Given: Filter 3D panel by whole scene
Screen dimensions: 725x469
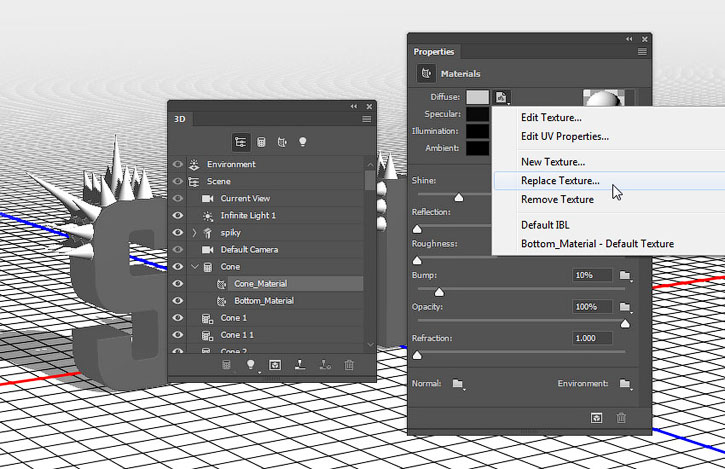Looking at the screenshot, I should (x=240, y=142).
